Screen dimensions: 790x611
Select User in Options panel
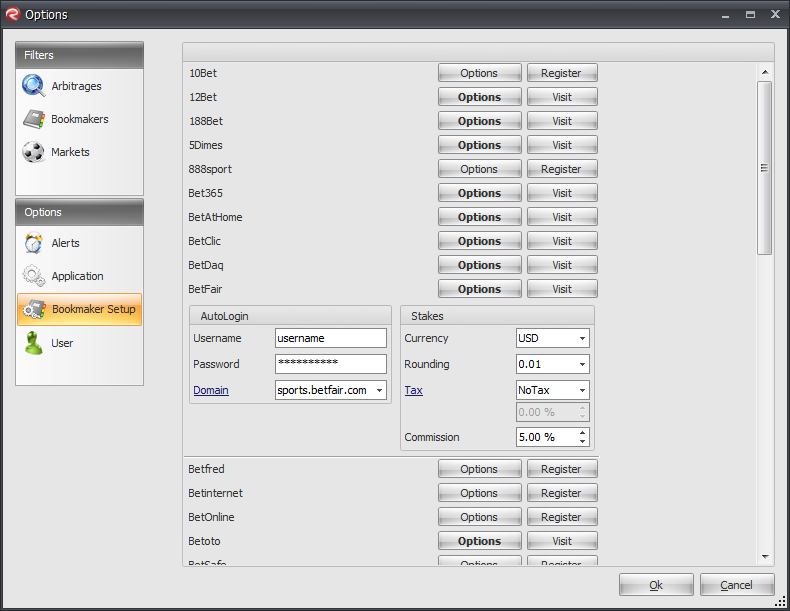click(62, 343)
